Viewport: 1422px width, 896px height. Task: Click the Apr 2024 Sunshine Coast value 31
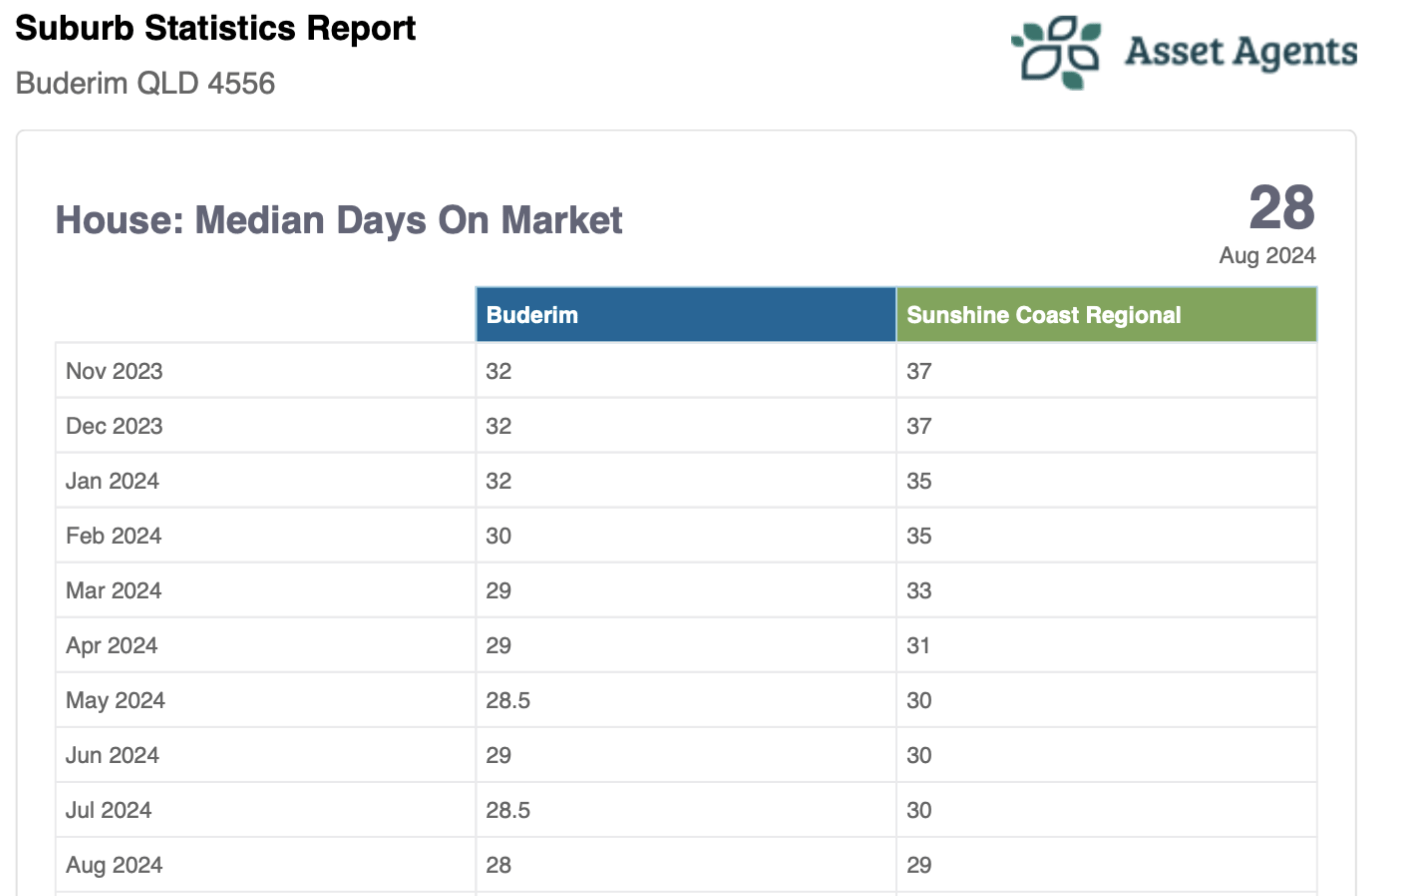tap(918, 646)
